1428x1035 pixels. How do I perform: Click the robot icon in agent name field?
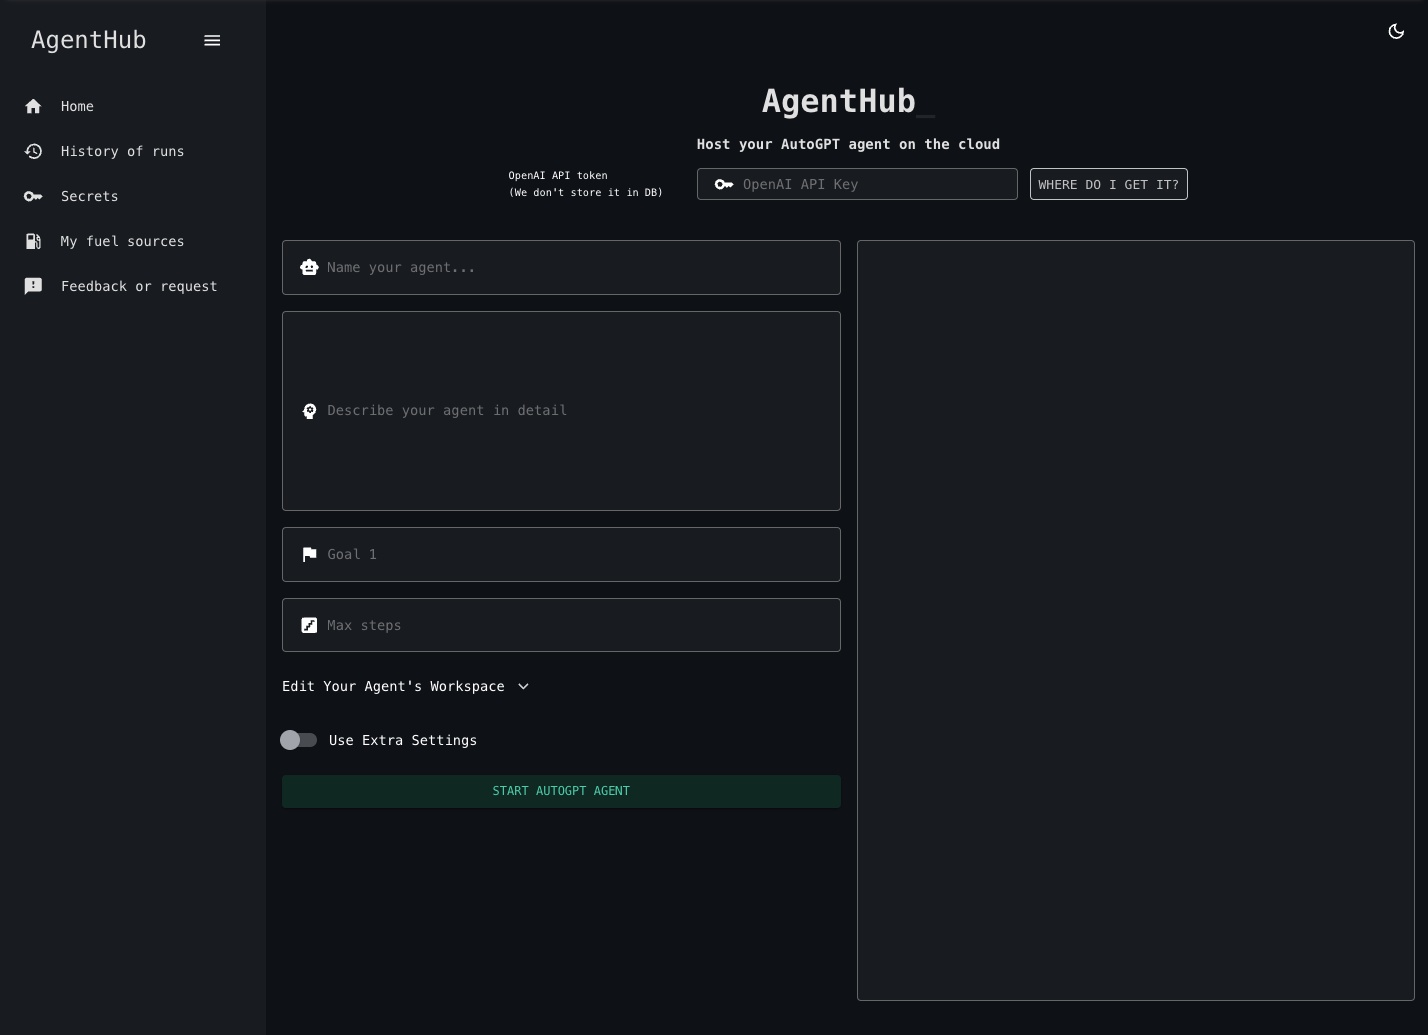[309, 267]
